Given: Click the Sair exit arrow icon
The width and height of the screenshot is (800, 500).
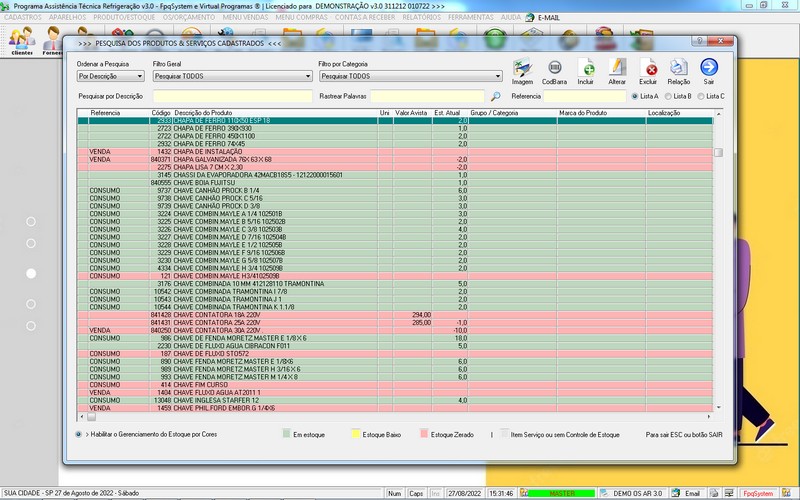Looking at the screenshot, I should point(709,69).
